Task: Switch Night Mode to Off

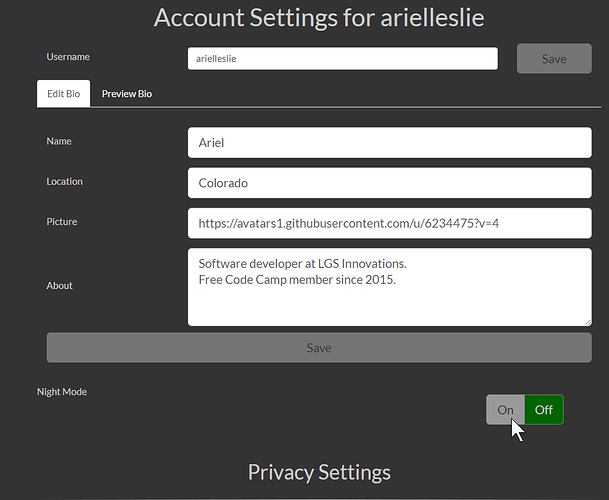Action: 544,410
